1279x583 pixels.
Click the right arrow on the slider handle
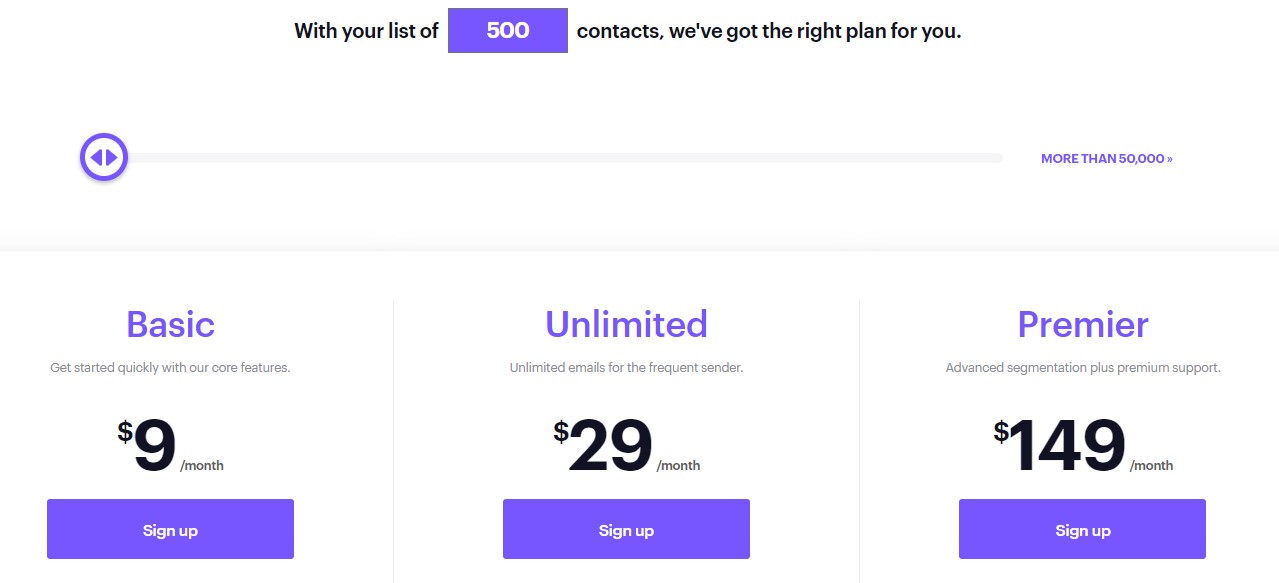click(x=111, y=157)
